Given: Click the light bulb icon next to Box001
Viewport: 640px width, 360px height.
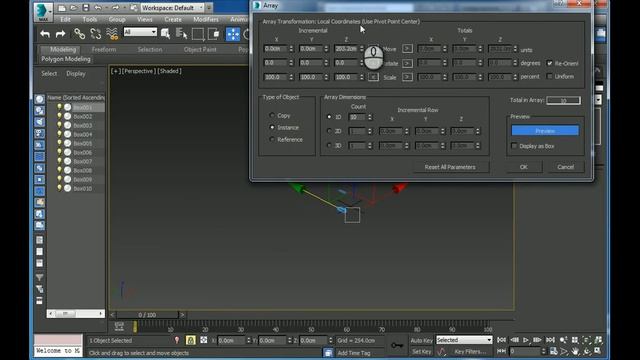Looking at the screenshot, I should pos(59,107).
